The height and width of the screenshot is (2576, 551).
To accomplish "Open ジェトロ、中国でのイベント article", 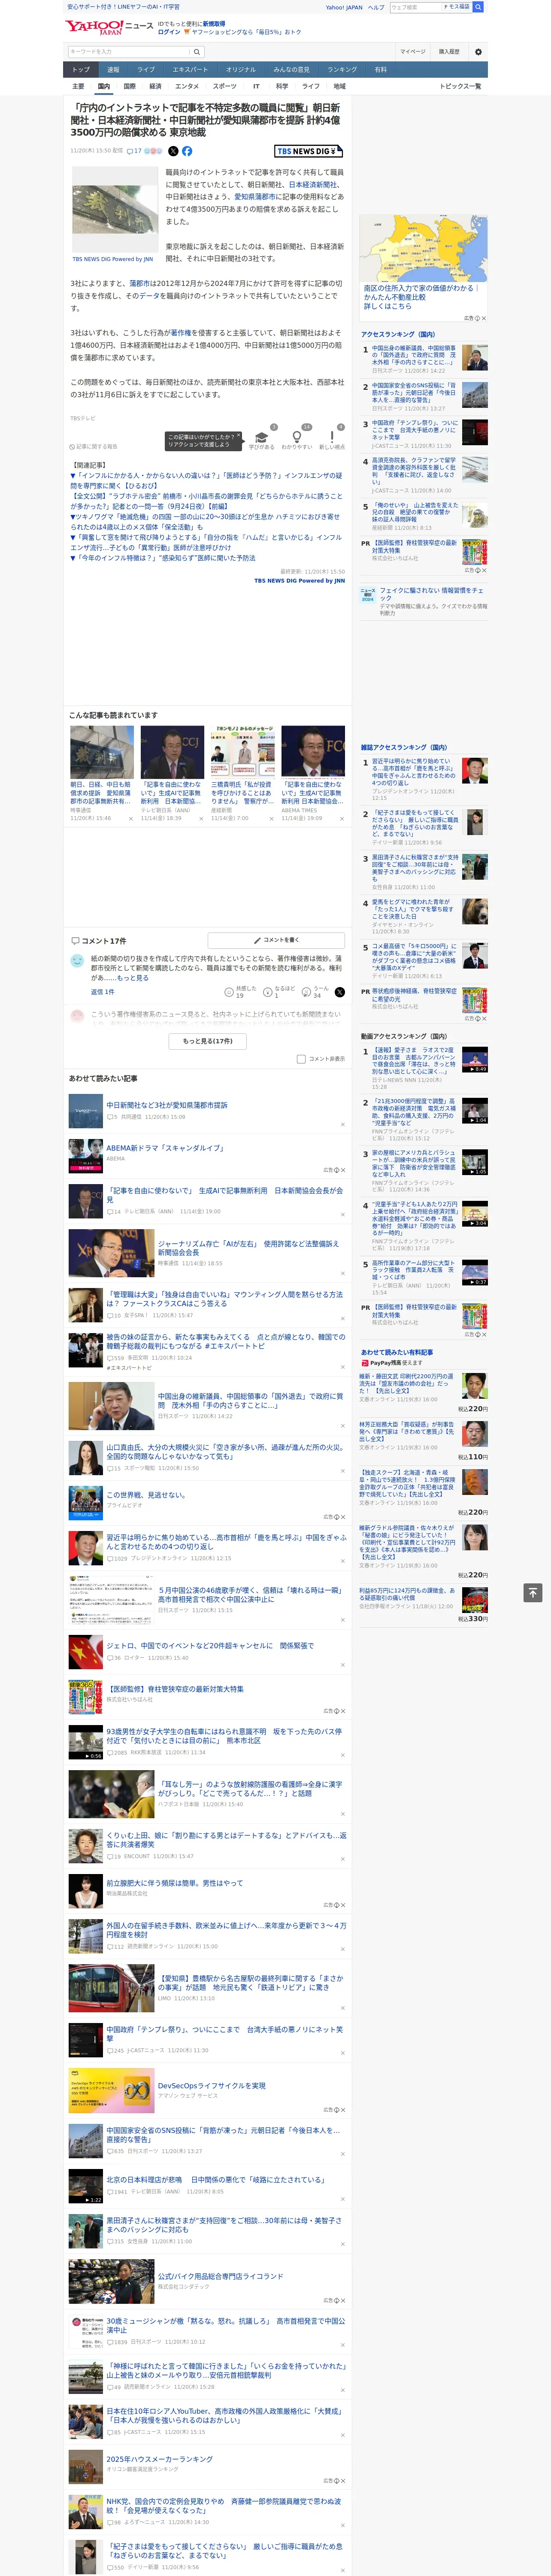I will [210, 1645].
